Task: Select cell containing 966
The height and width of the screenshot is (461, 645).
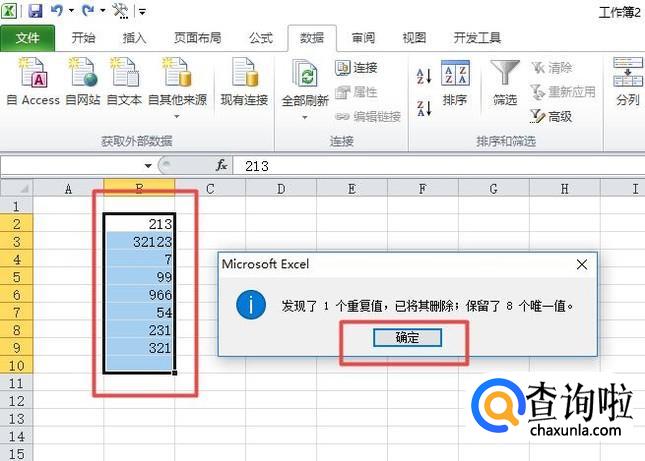Action: pyautogui.click(x=139, y=294)
